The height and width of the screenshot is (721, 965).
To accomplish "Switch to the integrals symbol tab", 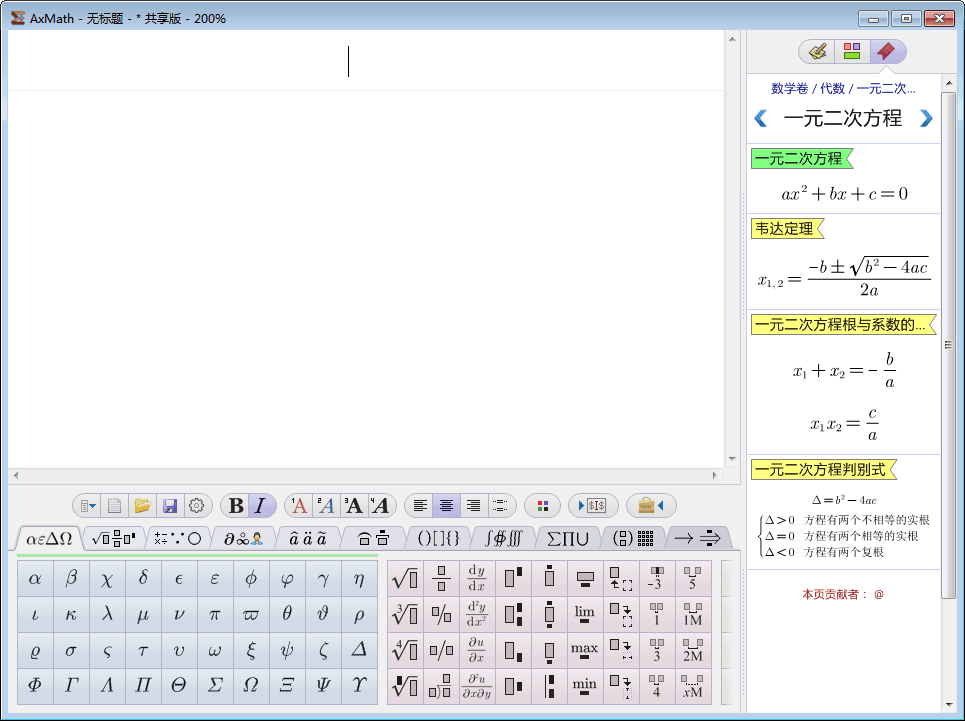I will 503,538.
